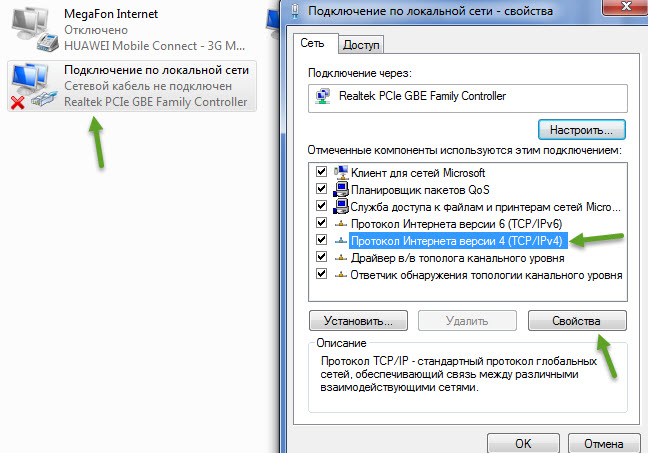Viewport: 648px width, 453px height.
Task: Select the MegaFon Internet connection icon
Action: coord(35,29)
